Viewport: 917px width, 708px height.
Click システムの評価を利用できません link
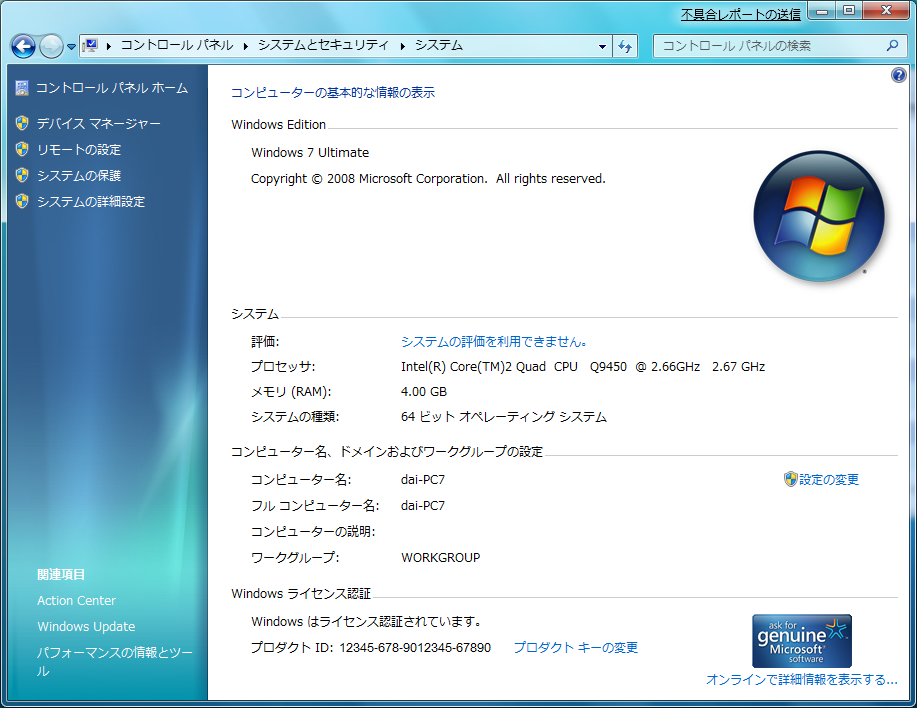494,341
